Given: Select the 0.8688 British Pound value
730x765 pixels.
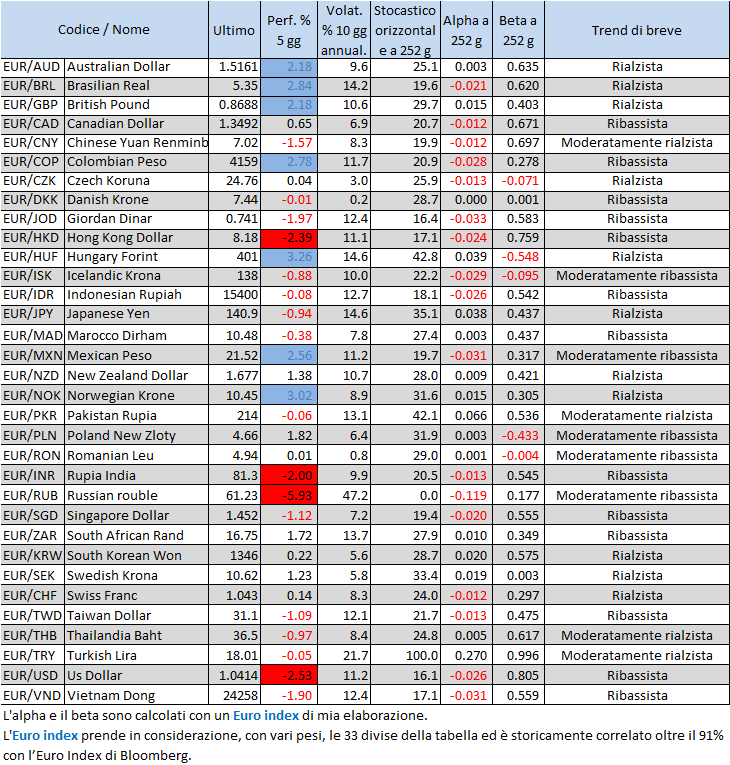Looking at the screenshot, I should [234, 105].
